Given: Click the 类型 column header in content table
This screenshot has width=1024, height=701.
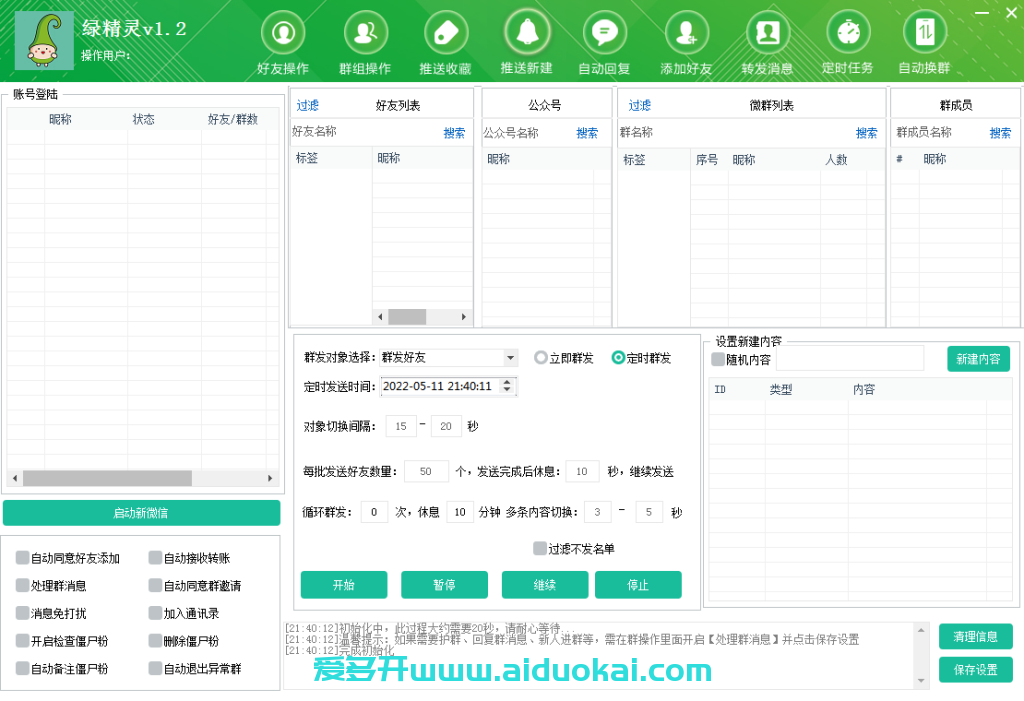Looking at the screenshot, I should click(780, 389).
